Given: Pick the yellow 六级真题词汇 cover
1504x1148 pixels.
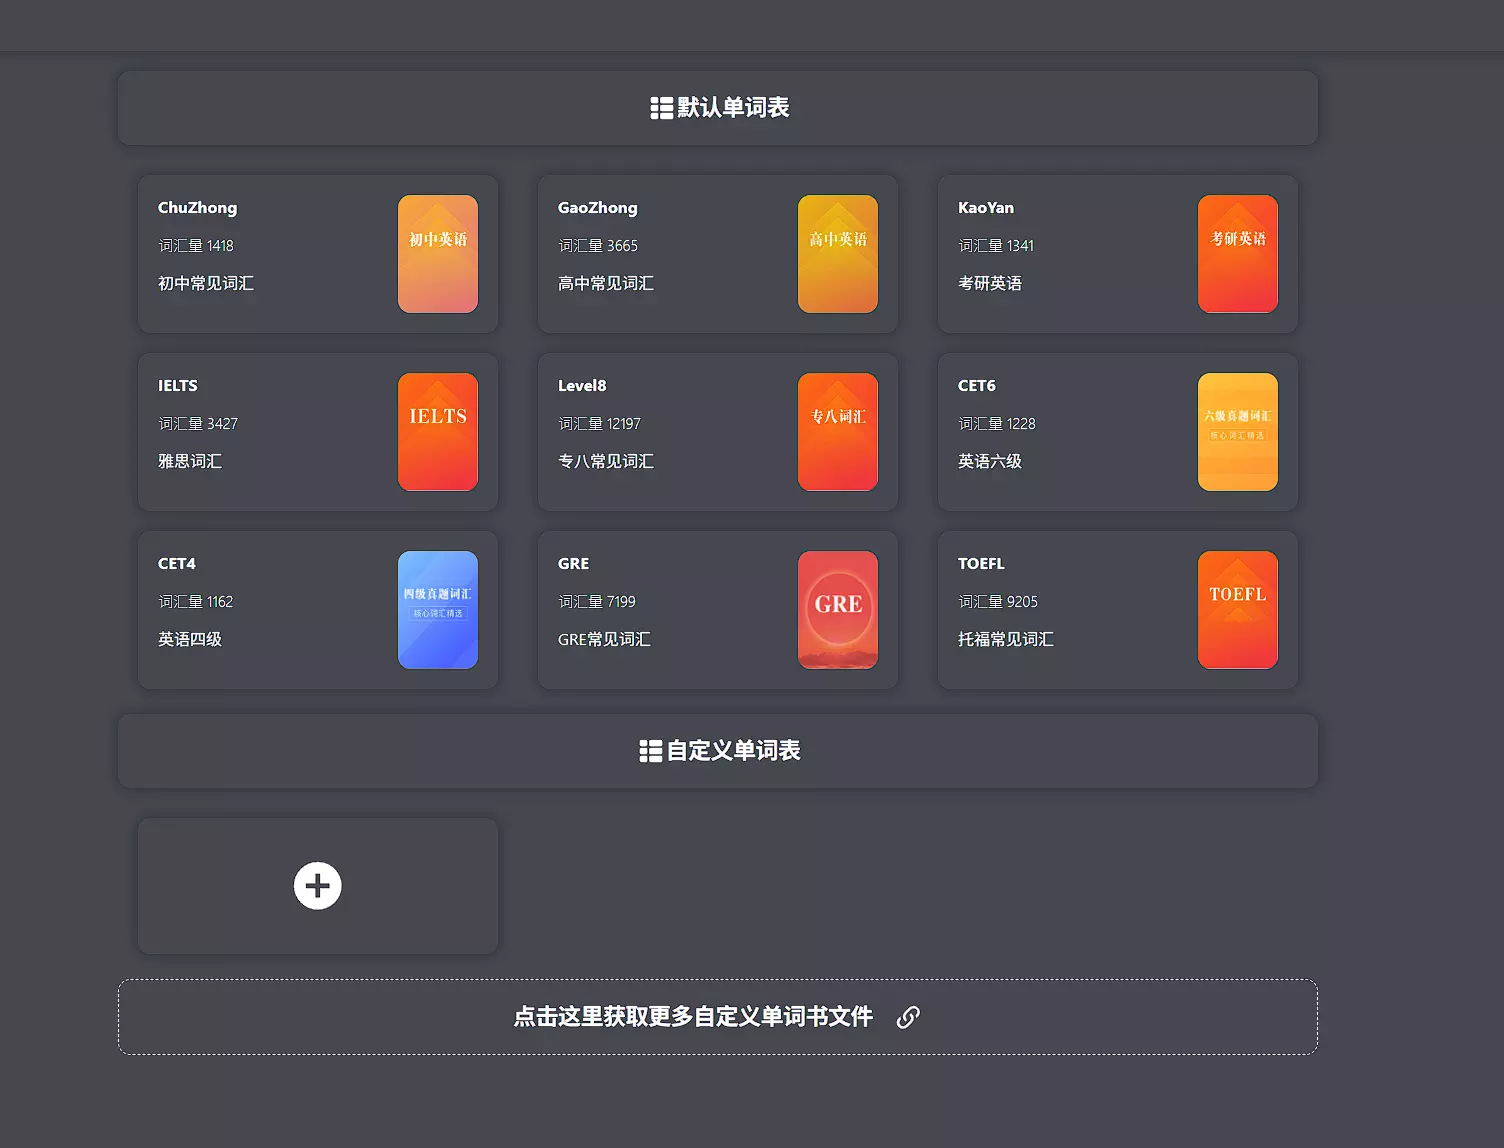Looking at the screenshot, I should (1237, 432).
